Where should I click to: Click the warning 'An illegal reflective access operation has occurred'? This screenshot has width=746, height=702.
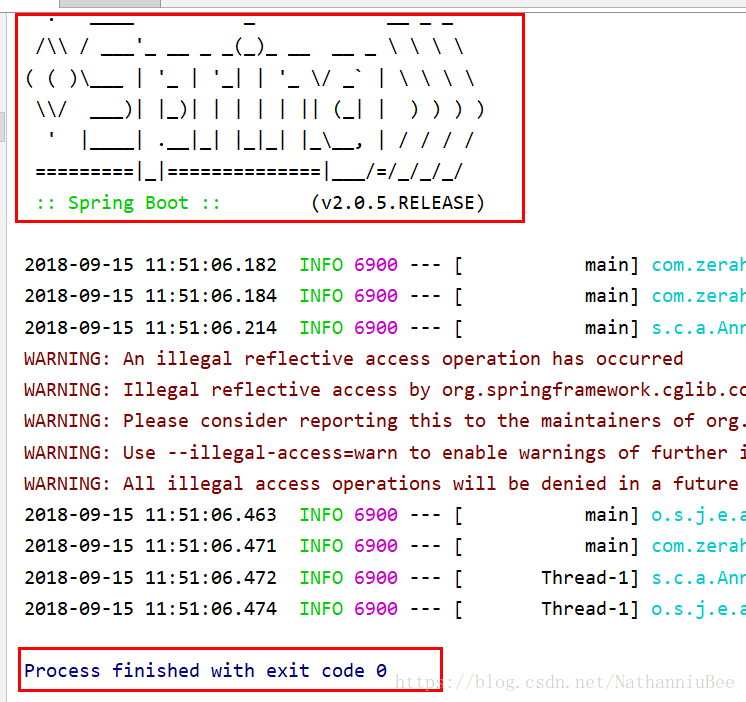(x=354, y=359)
